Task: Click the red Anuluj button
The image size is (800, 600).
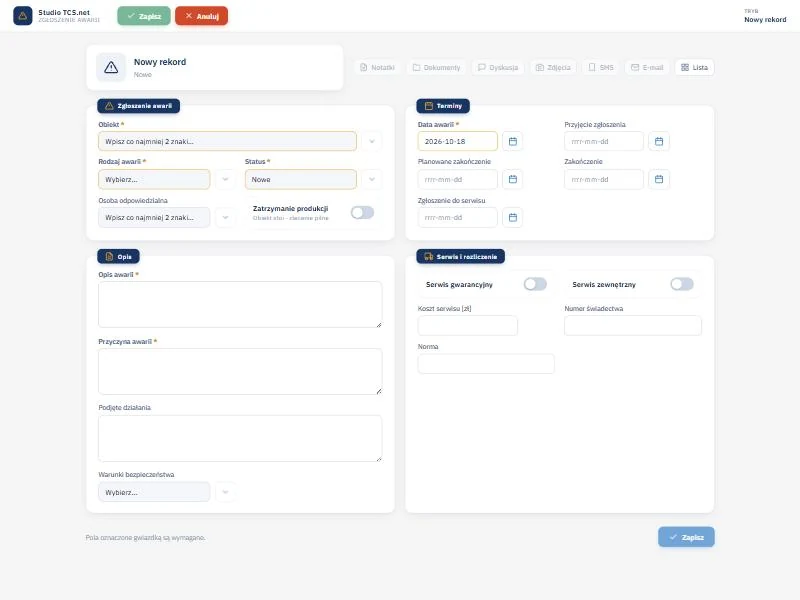Action: click(202, 16)
